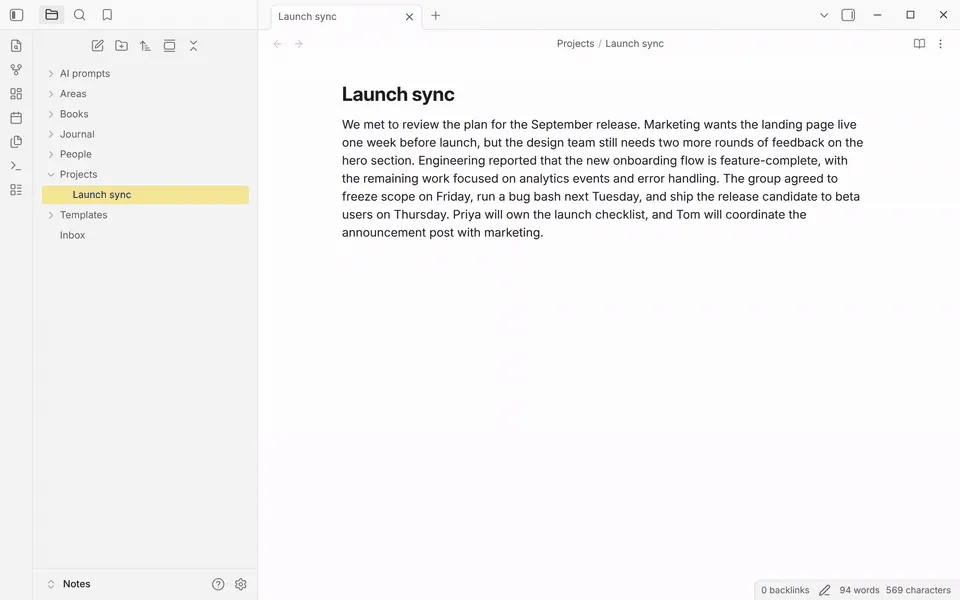Navigate back

point(278,44)
